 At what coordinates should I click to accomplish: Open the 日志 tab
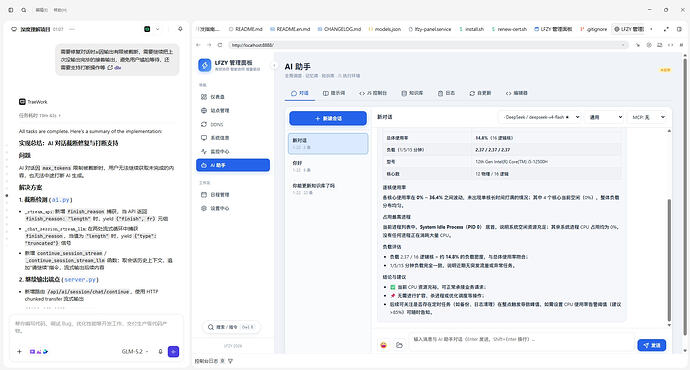[x=446, y=93]
